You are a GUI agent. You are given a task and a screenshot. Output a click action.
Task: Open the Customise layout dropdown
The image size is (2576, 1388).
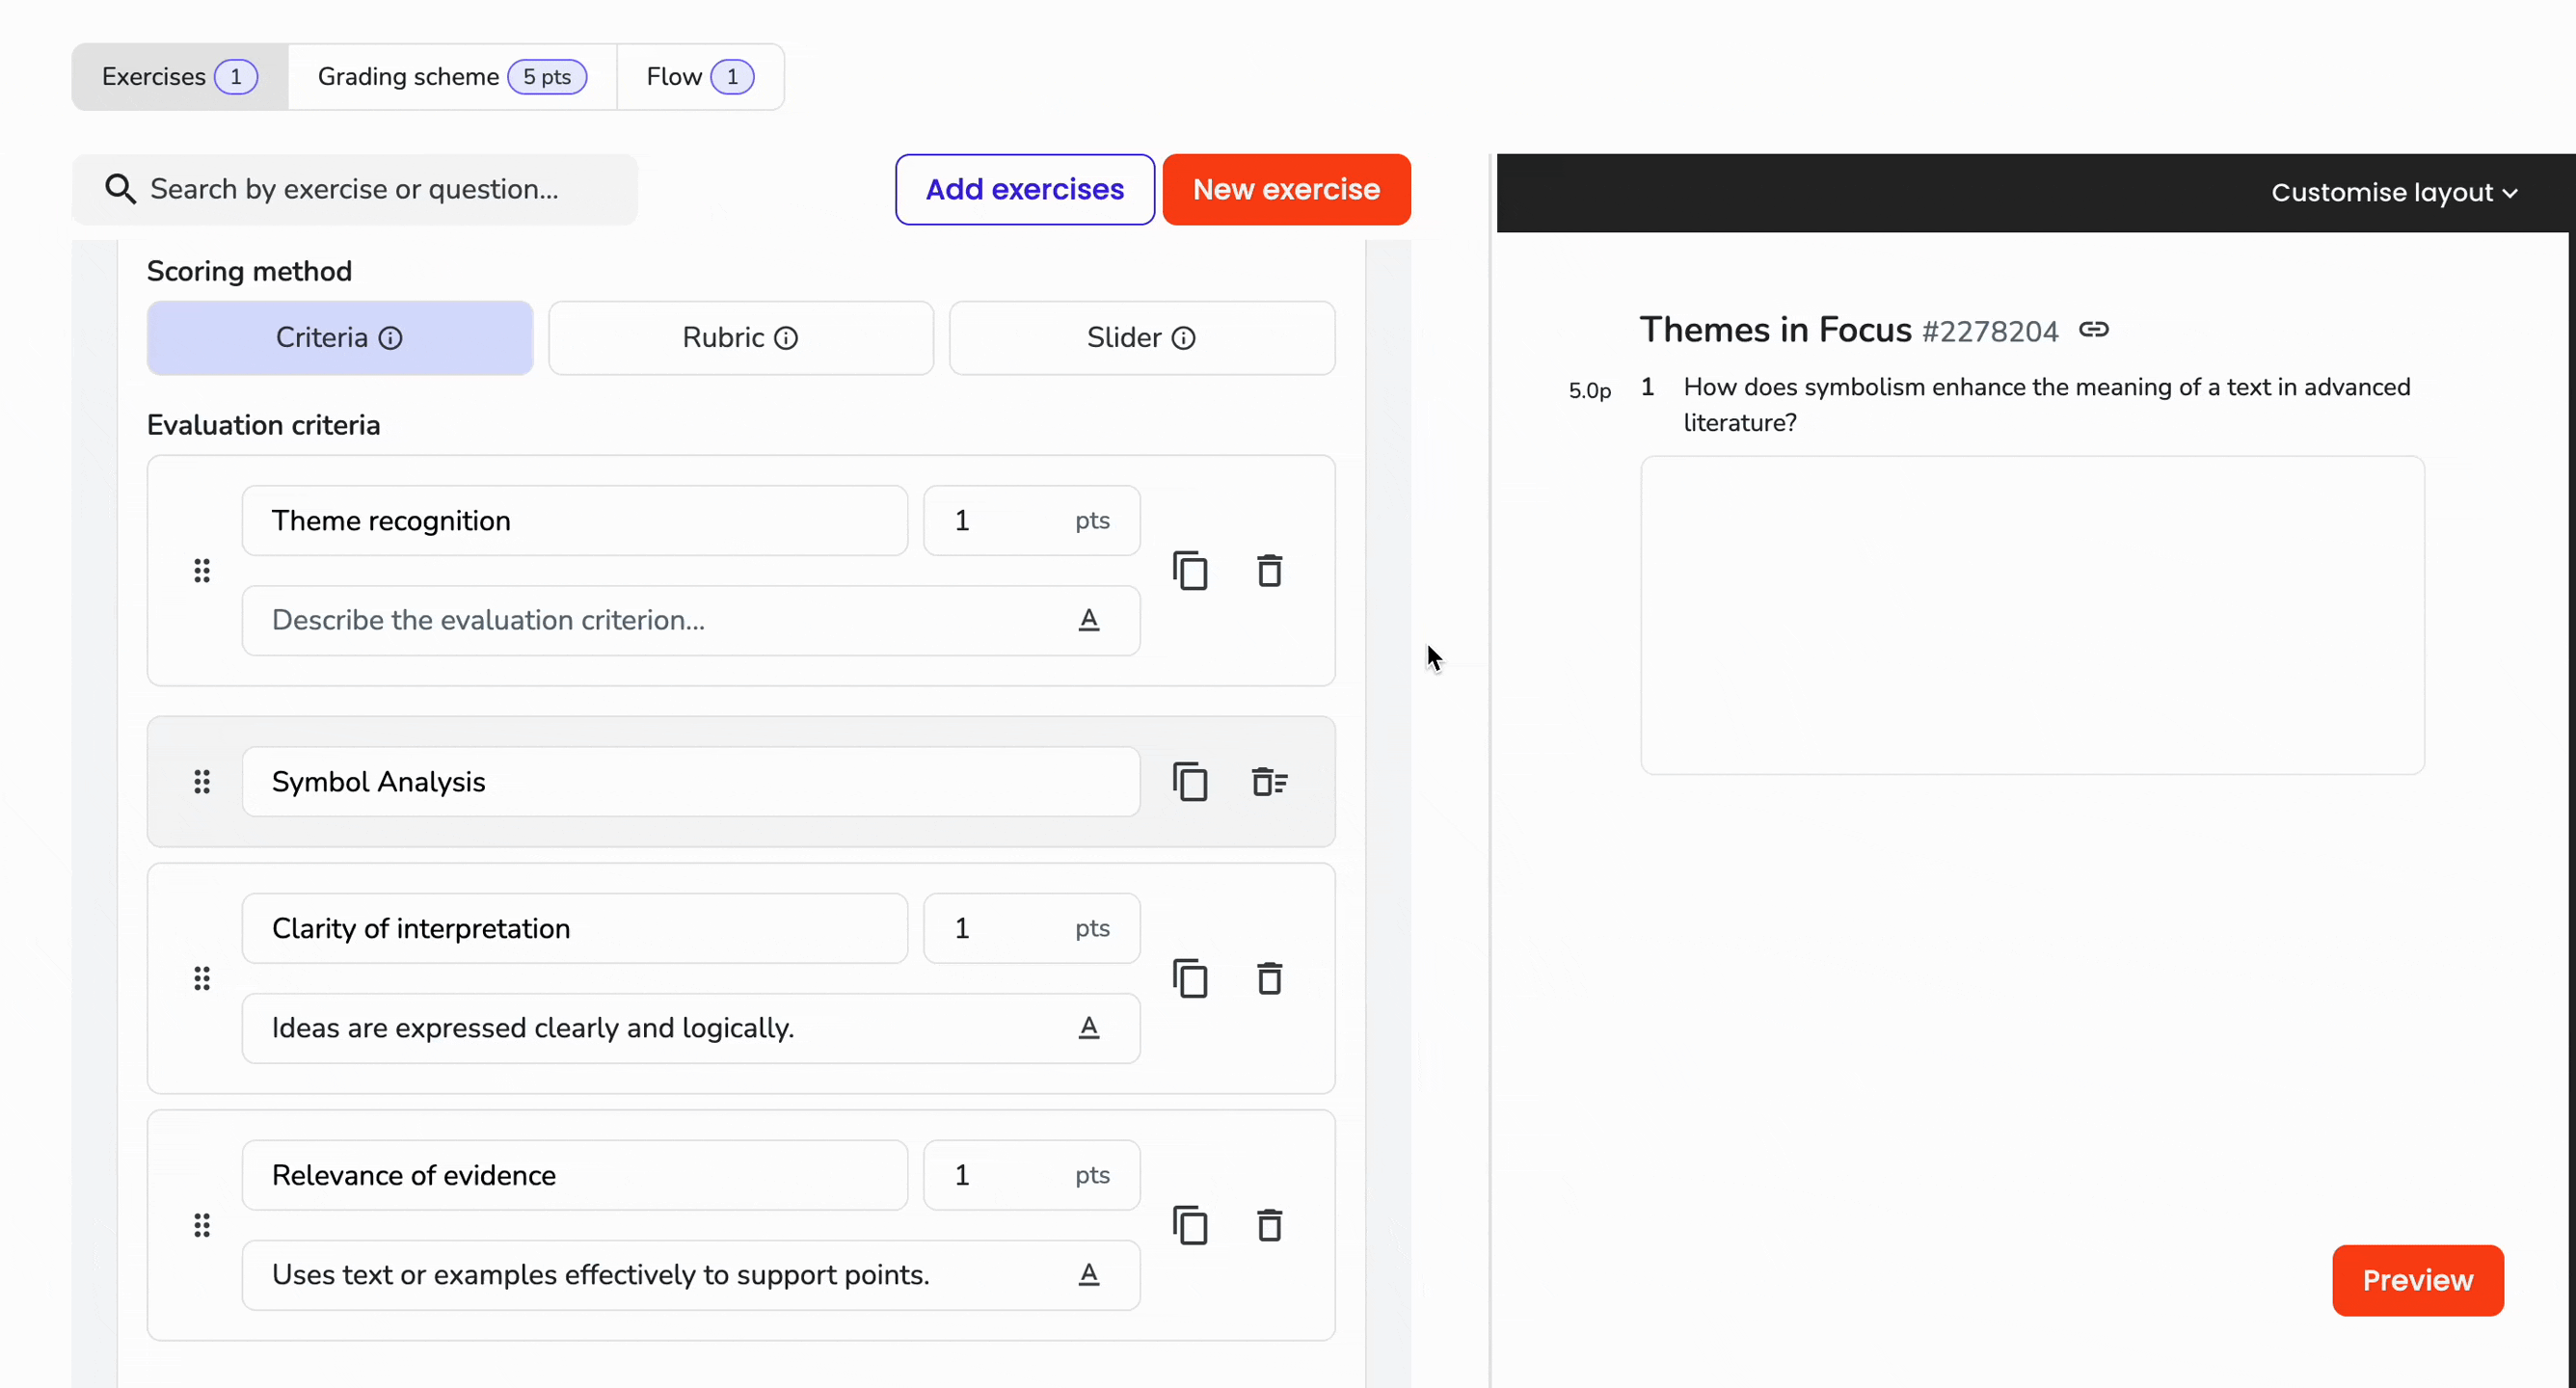point(2394,192)
